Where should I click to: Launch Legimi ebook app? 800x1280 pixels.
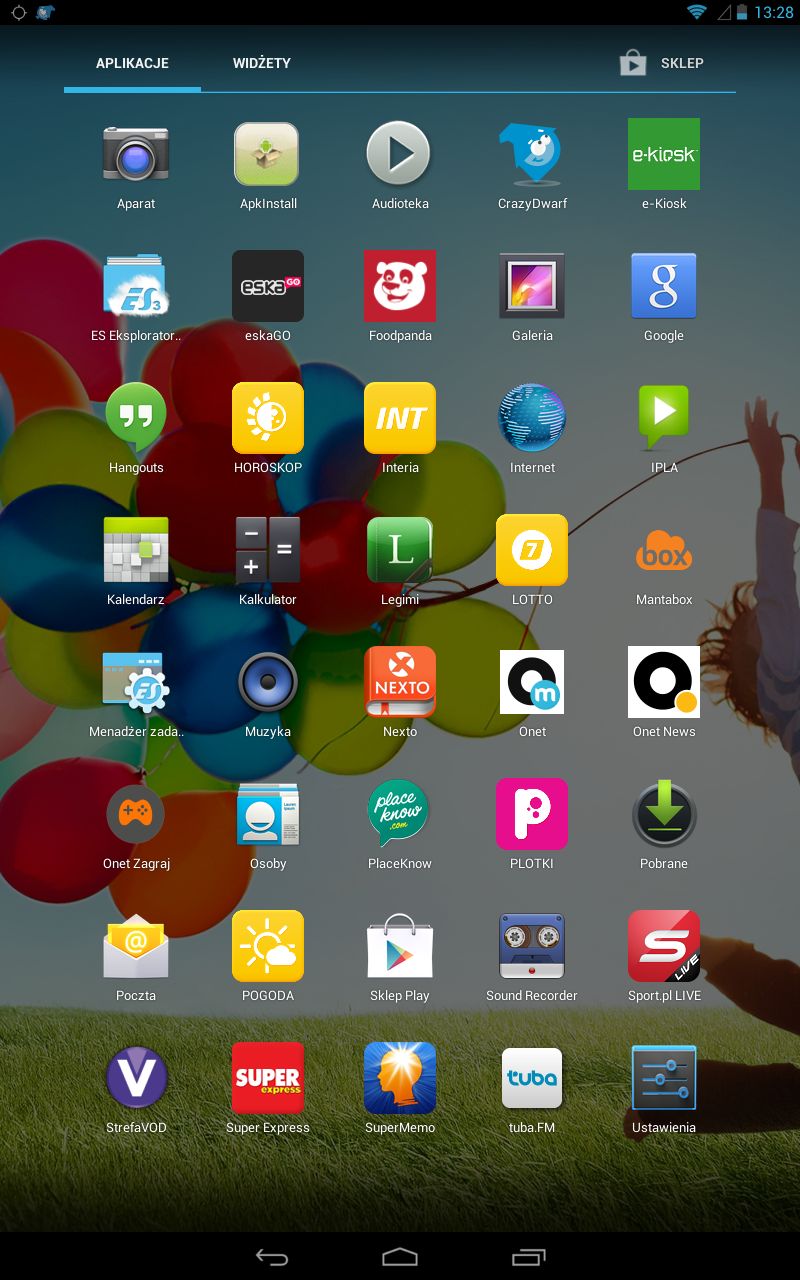point(400,550)
